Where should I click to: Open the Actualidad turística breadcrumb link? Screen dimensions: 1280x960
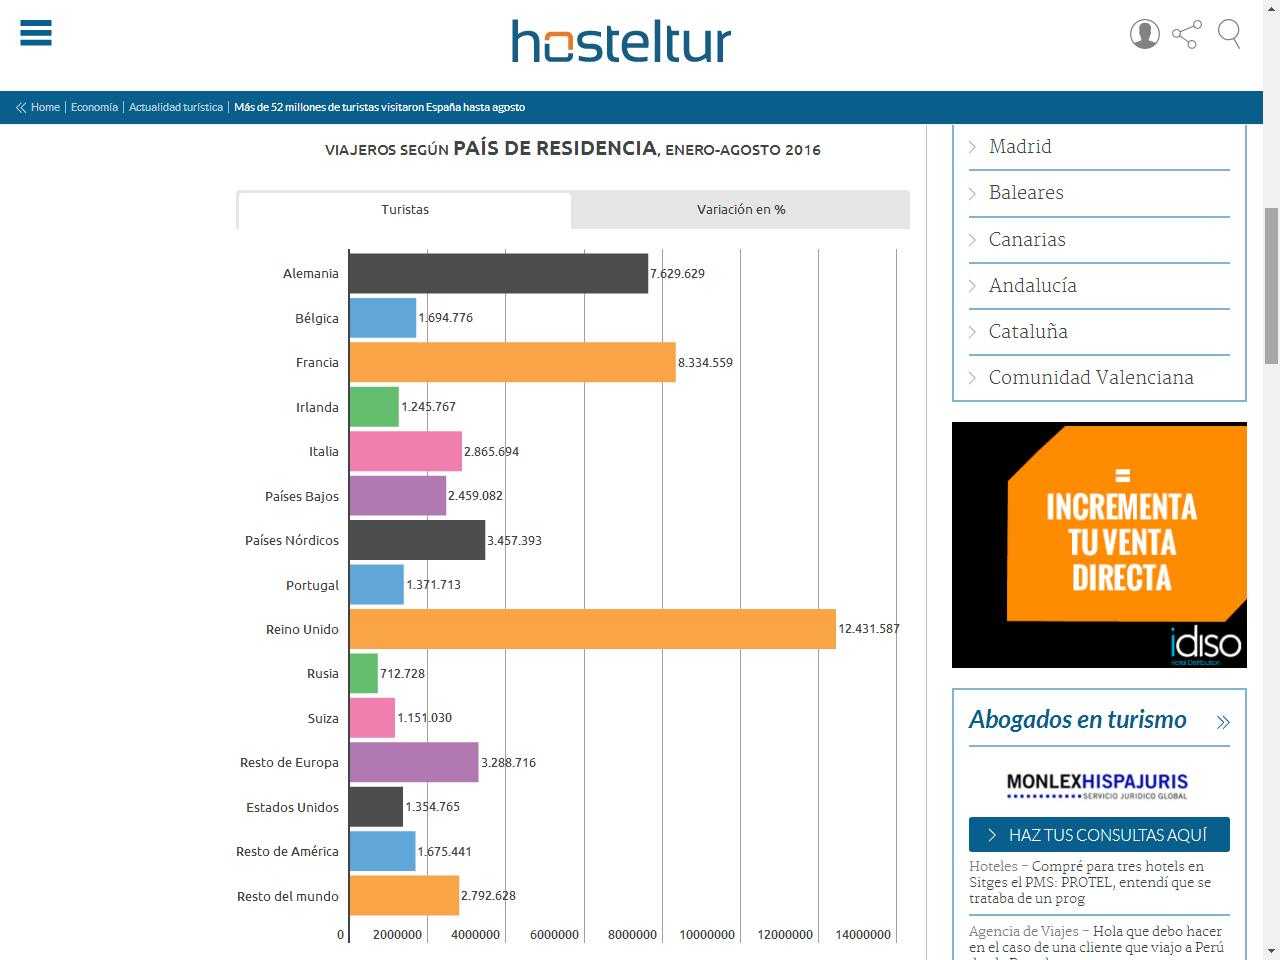[176, 107]
